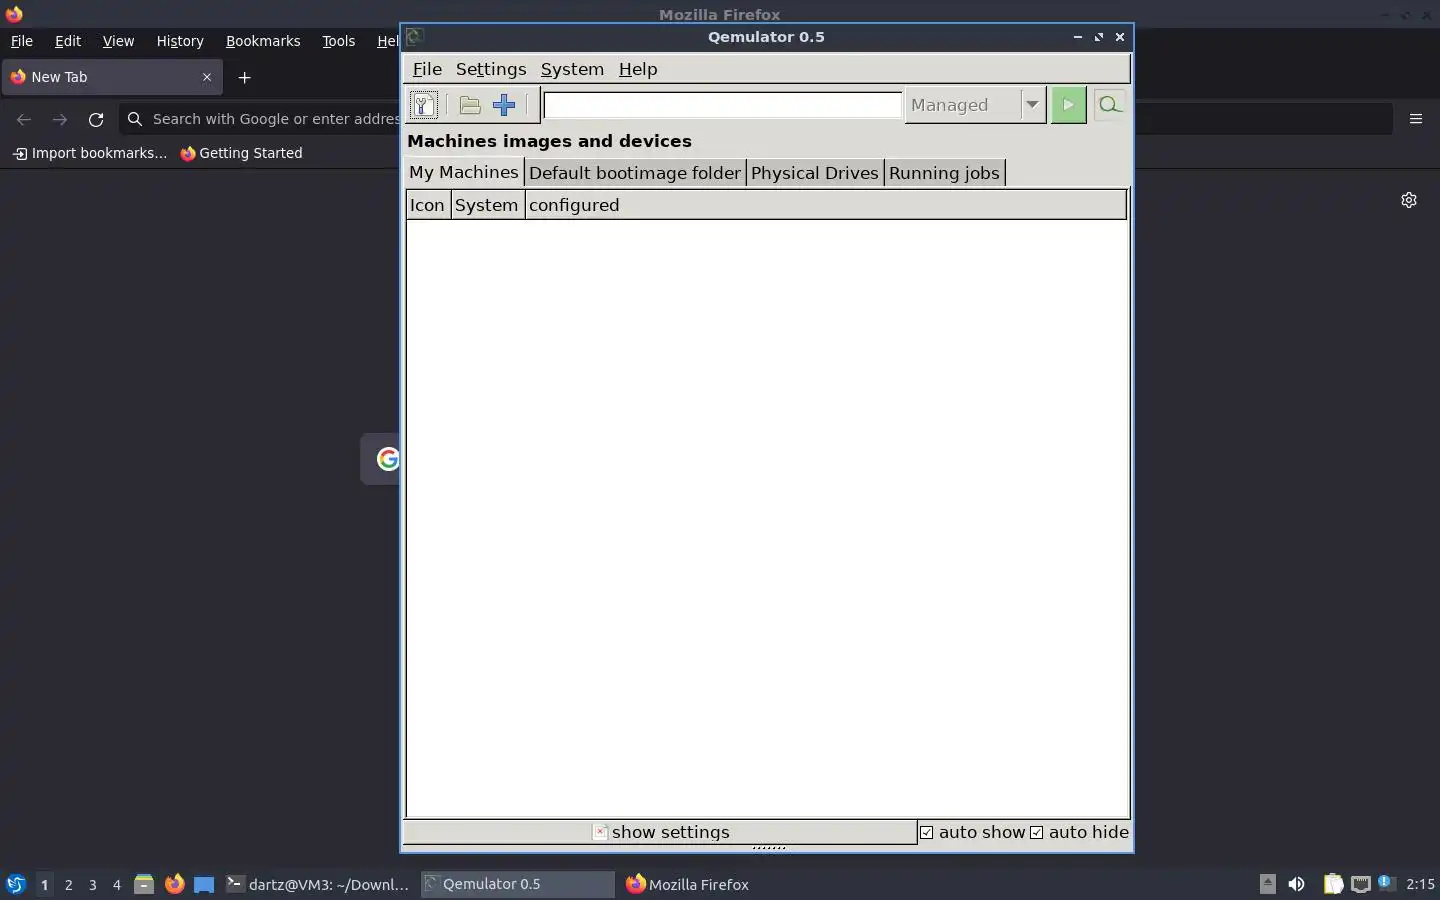Click the magnifier search icon in Qemulator
1440x900 pixels.
1109,104
